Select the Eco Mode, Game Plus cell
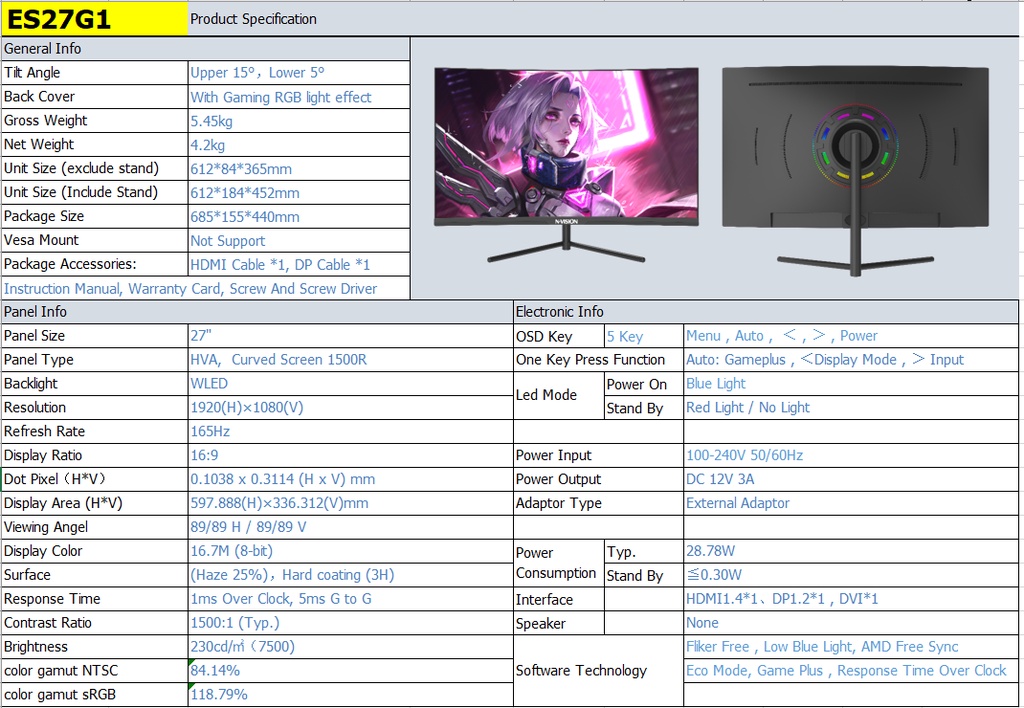 (852, 671)
